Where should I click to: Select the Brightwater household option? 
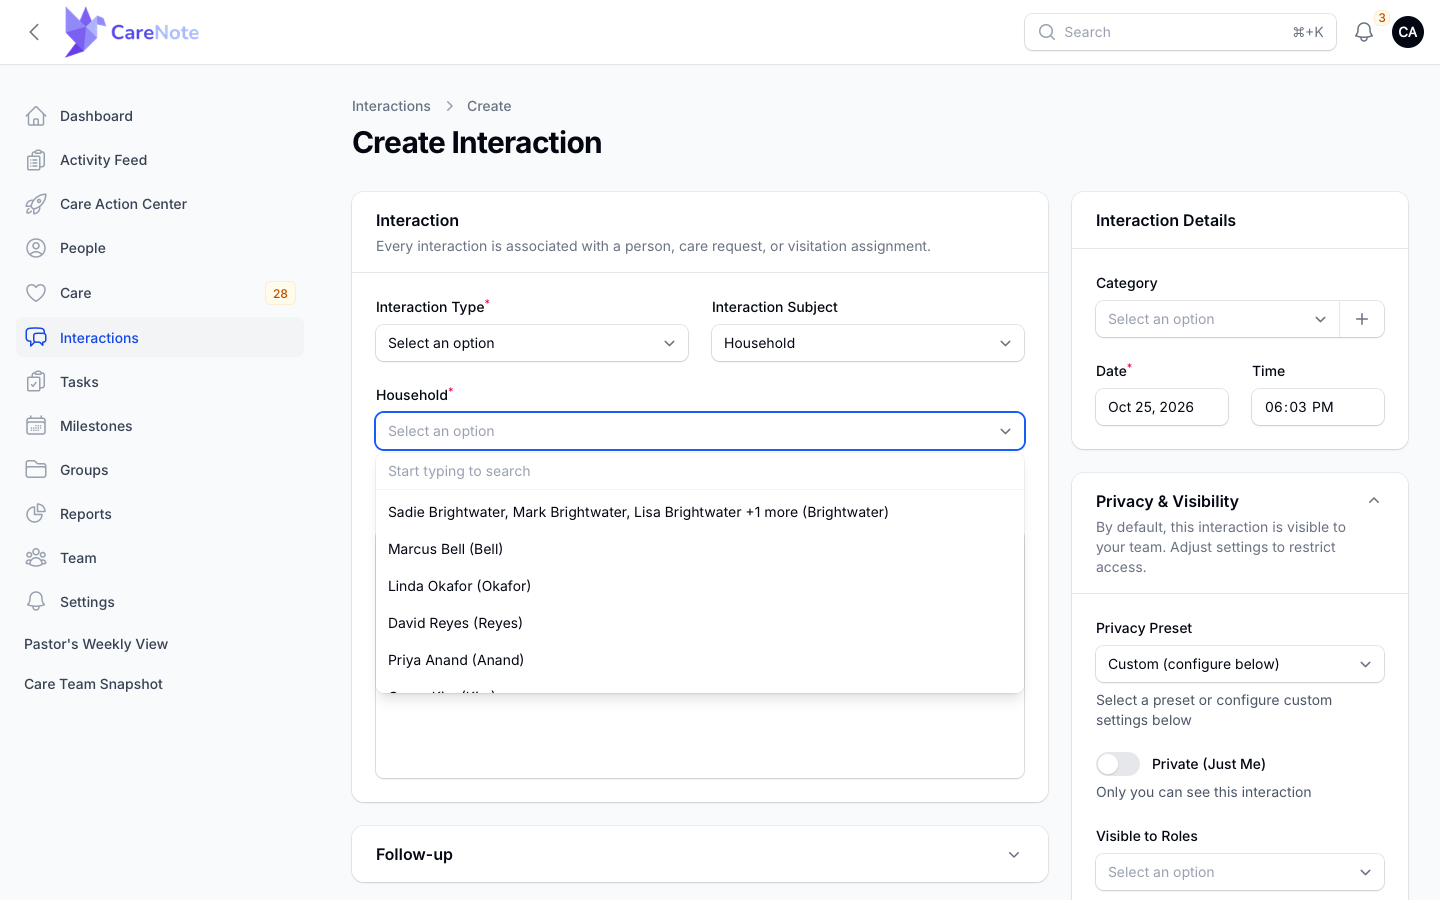tap(700, 512)
